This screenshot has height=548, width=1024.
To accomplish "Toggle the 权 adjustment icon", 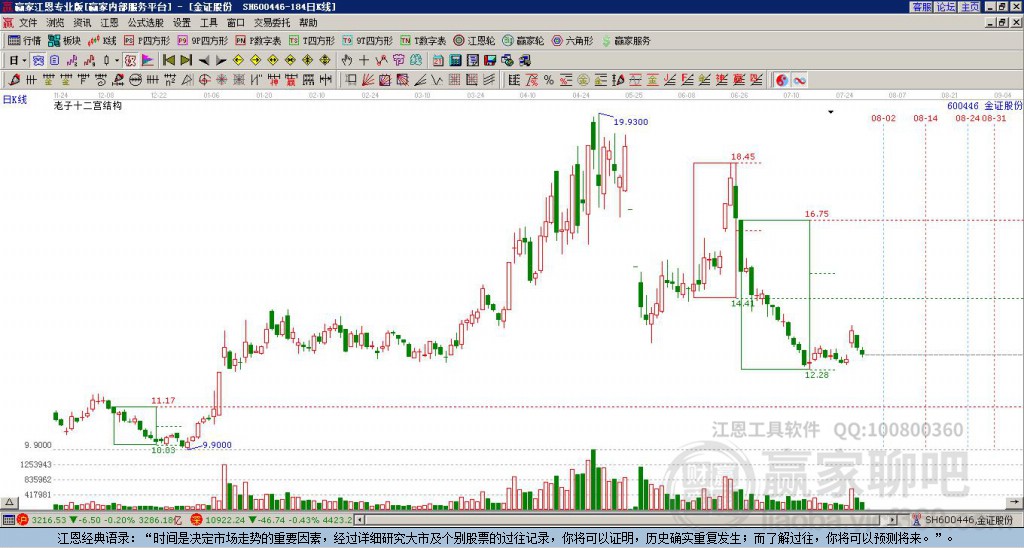I will [x=130, y=60].
